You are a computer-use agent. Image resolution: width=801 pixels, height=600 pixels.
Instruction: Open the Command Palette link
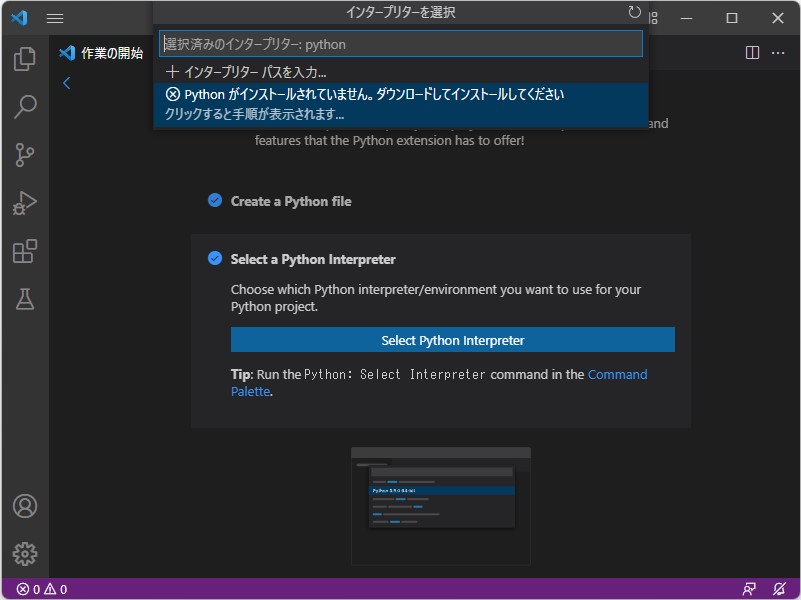[618, 374]
